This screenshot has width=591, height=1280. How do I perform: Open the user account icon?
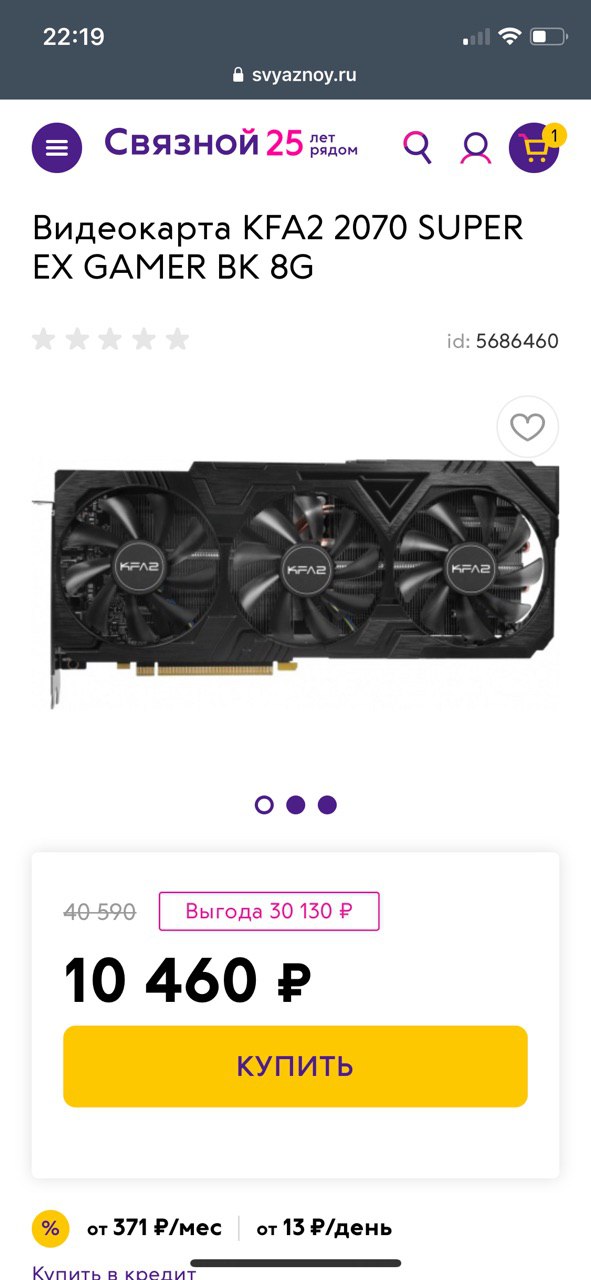click(475, 148)
